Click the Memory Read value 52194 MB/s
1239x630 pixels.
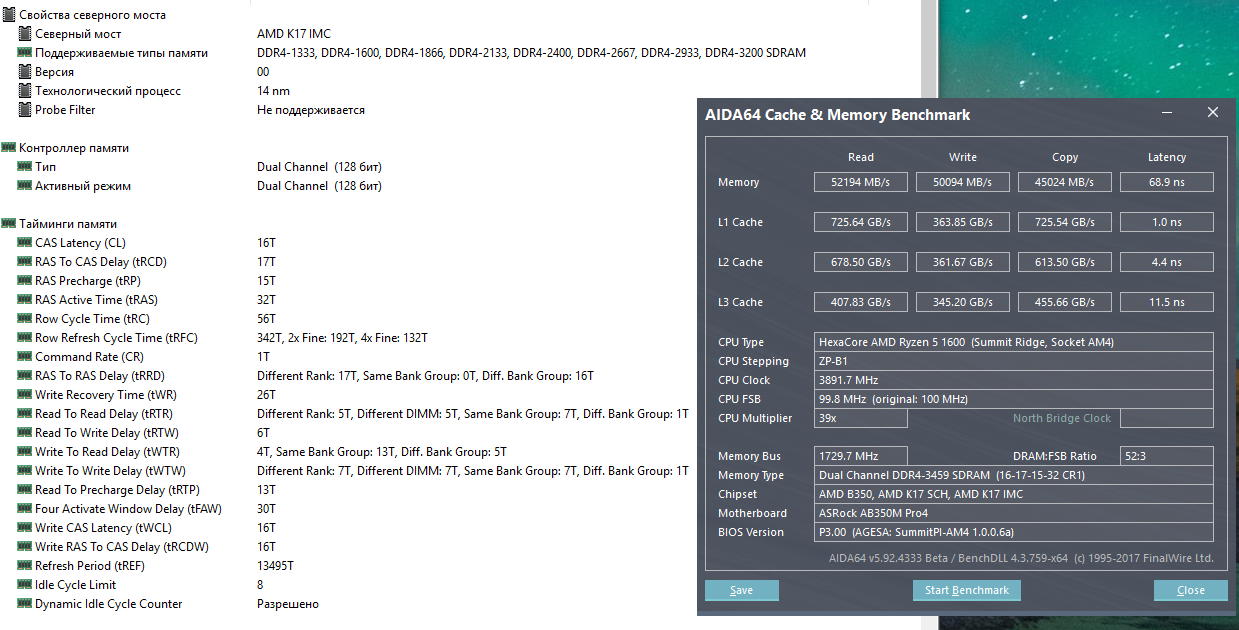tap(861, 182)
